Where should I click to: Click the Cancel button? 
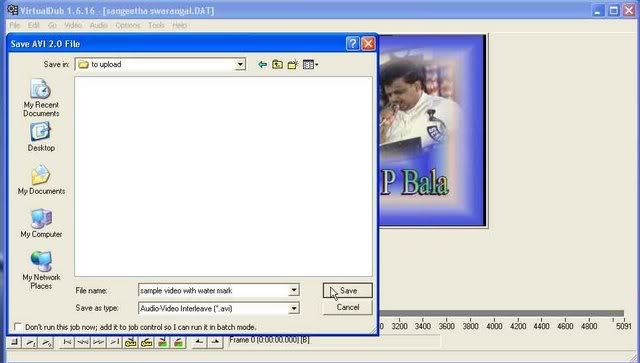click(x=347, y=307)
